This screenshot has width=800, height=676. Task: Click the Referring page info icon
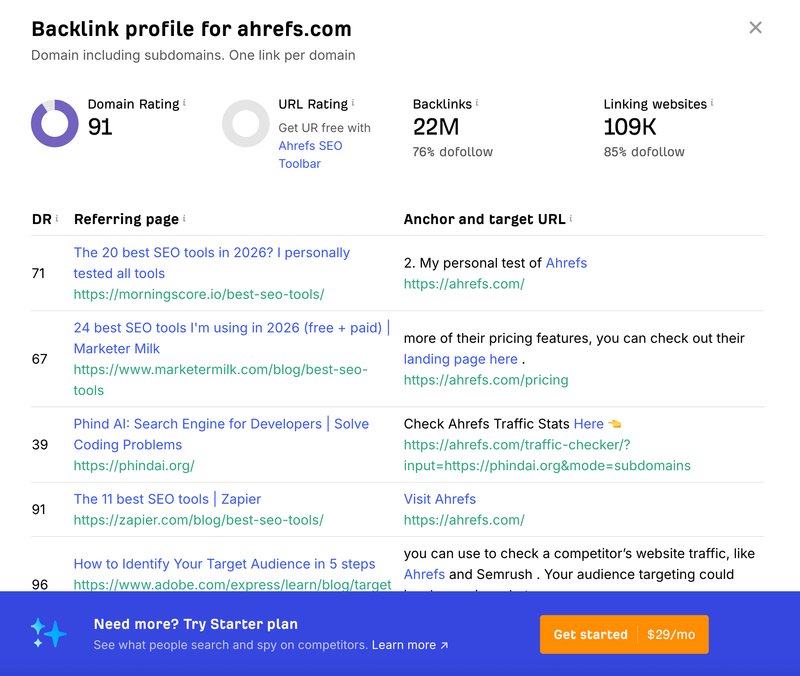(x=184, y=218)
